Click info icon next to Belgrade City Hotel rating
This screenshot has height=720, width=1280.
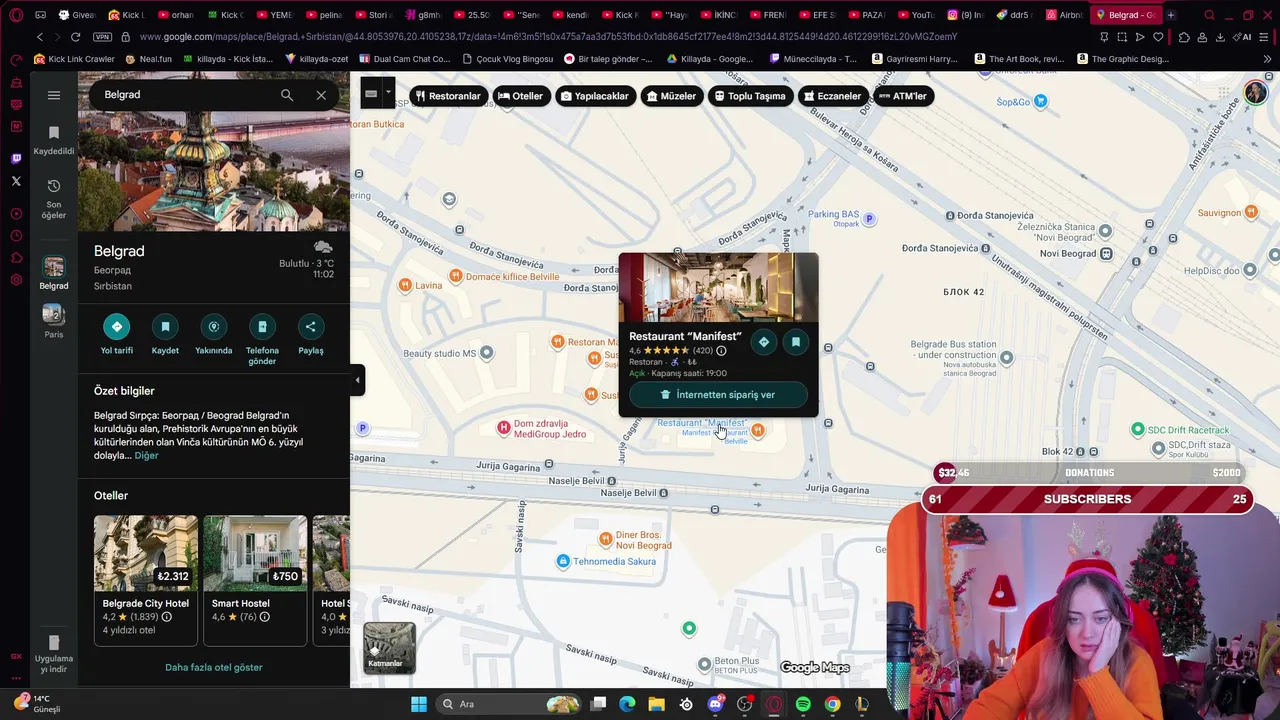167,617
